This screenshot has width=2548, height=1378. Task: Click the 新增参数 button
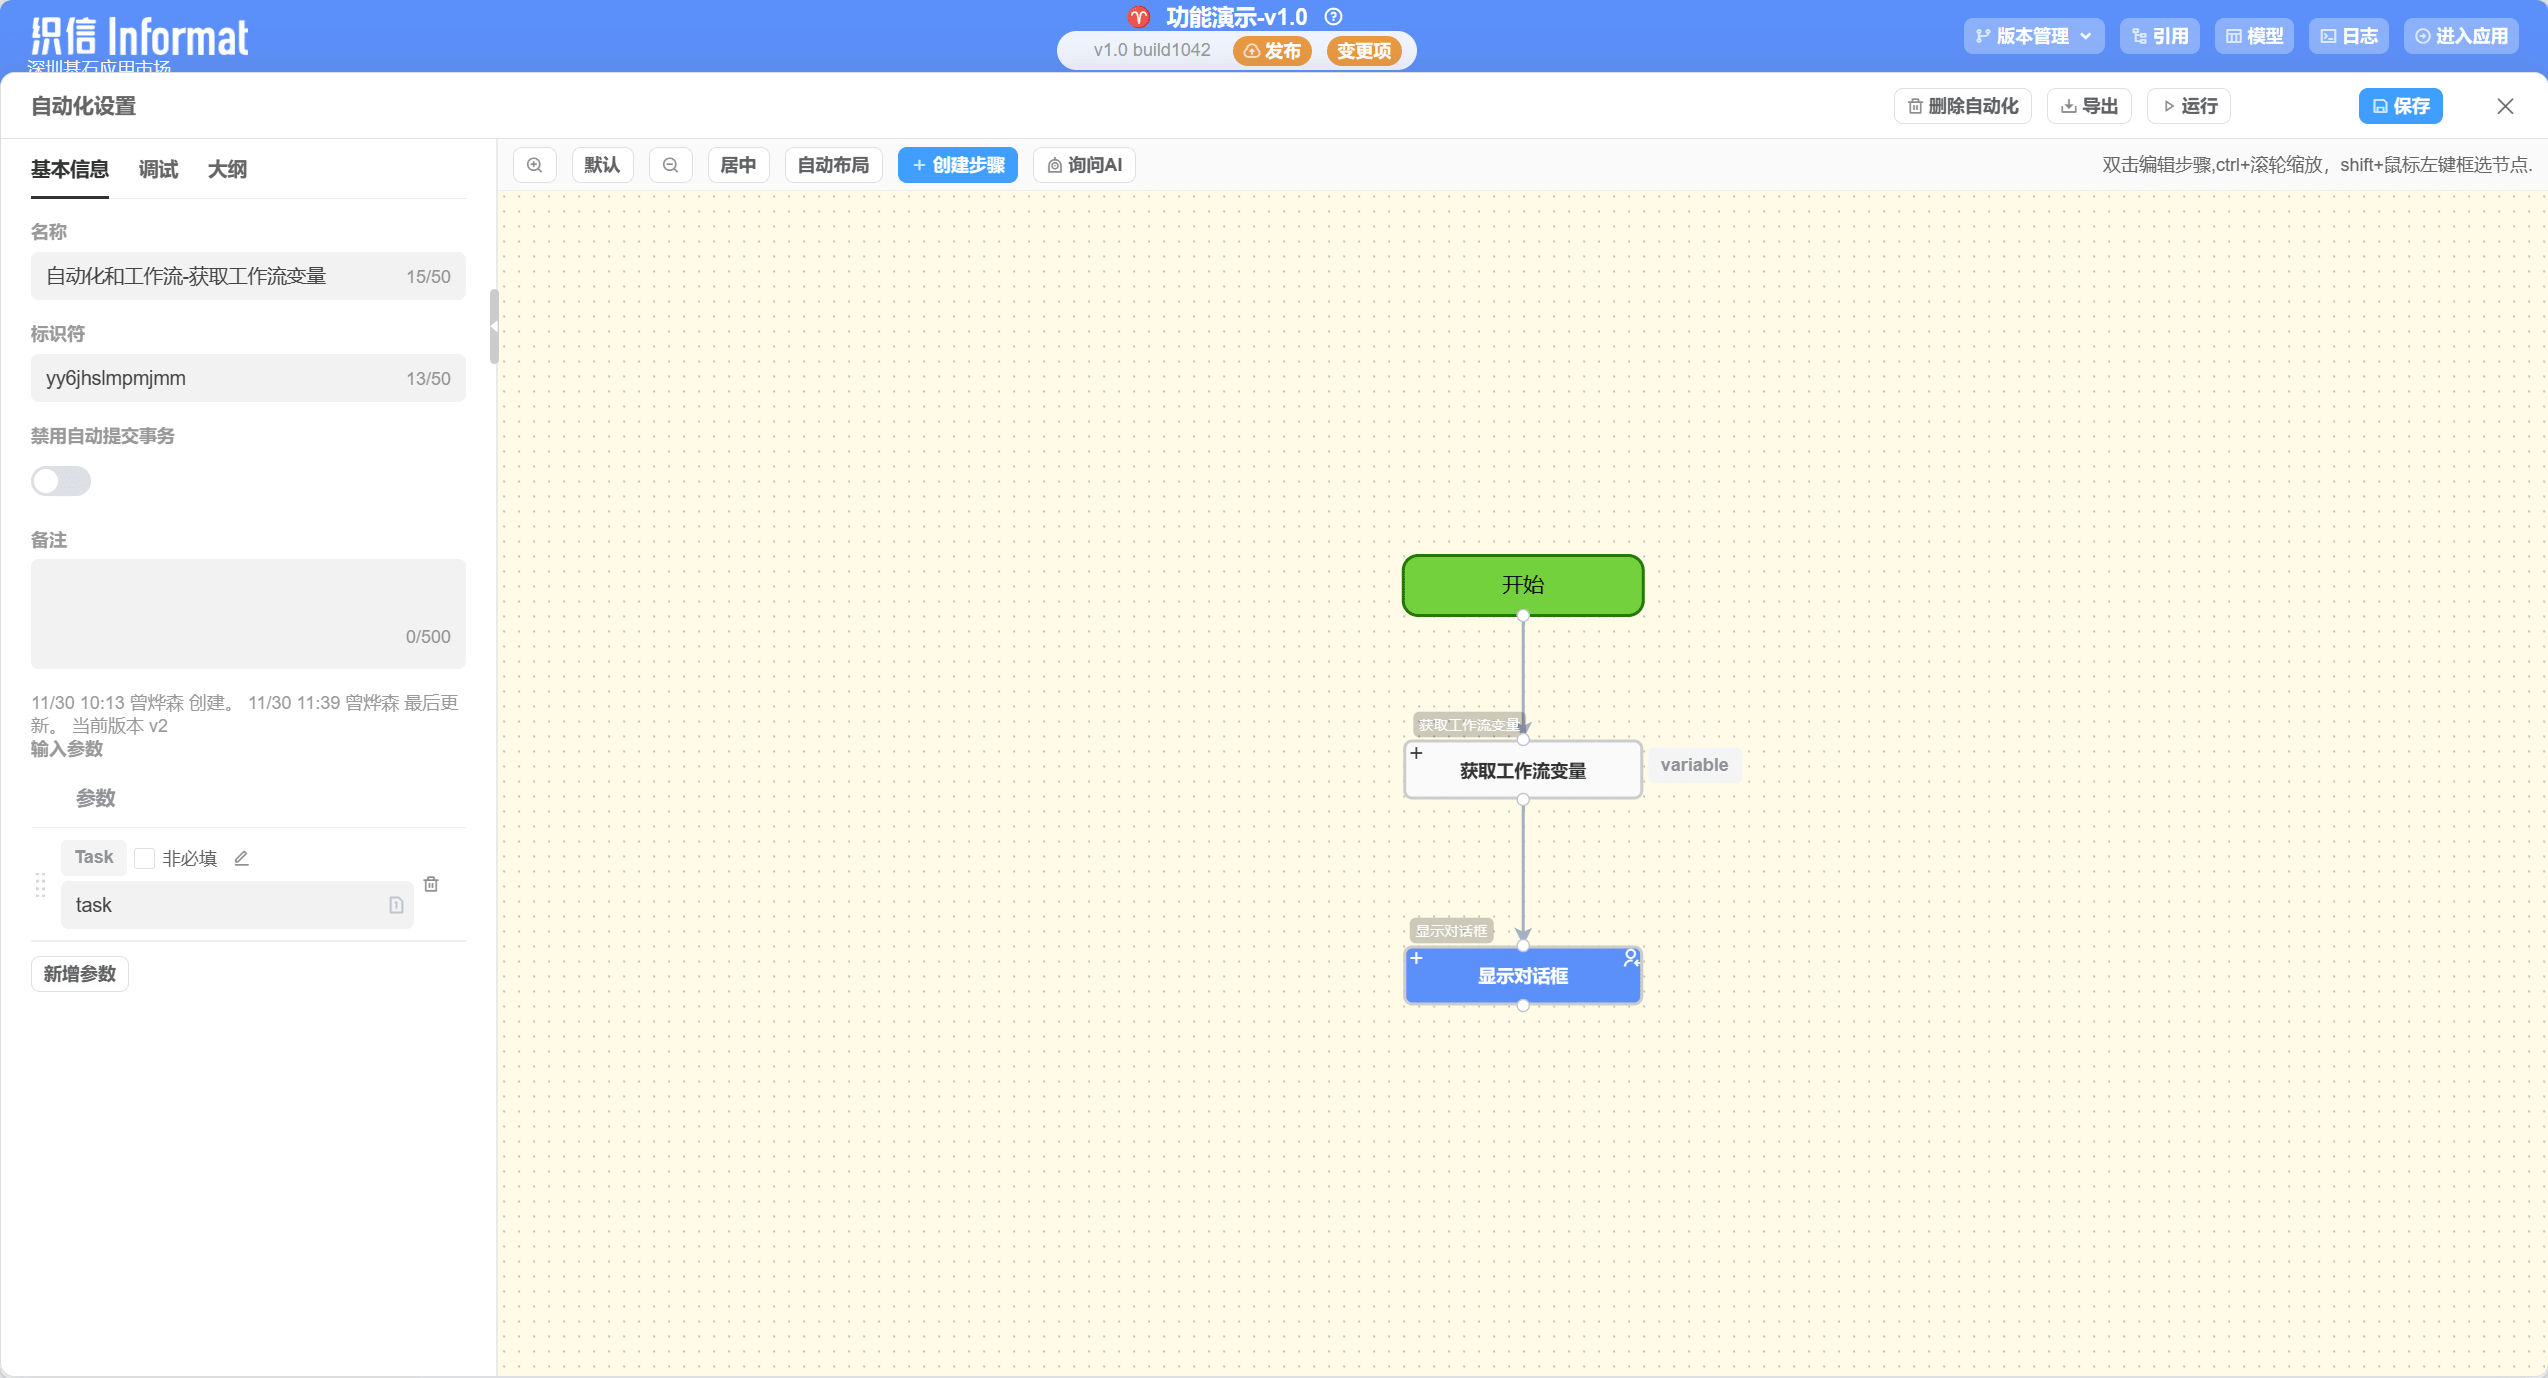(80, 974)
